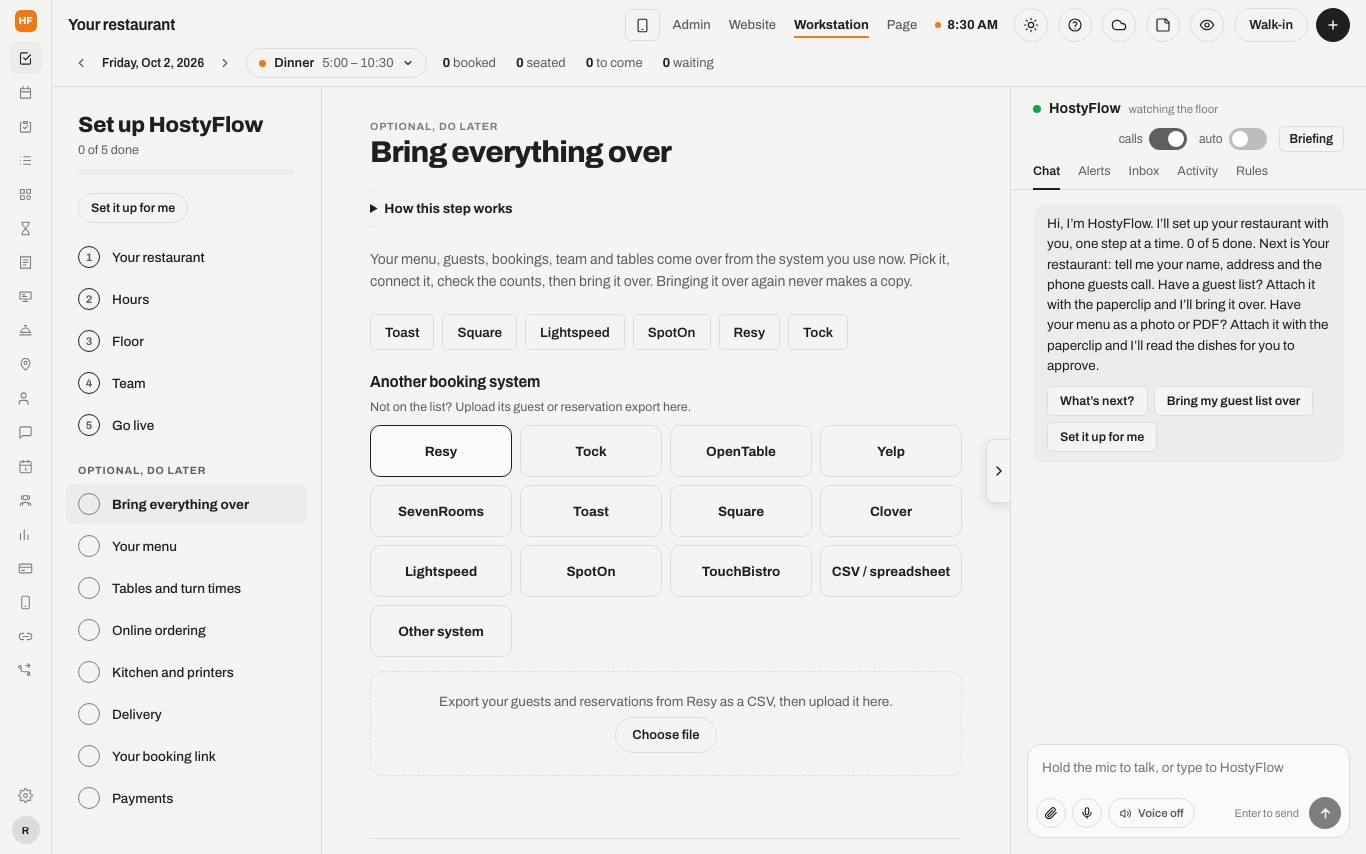
Task: Go to previous day arrow
Action: pos(81,63)
